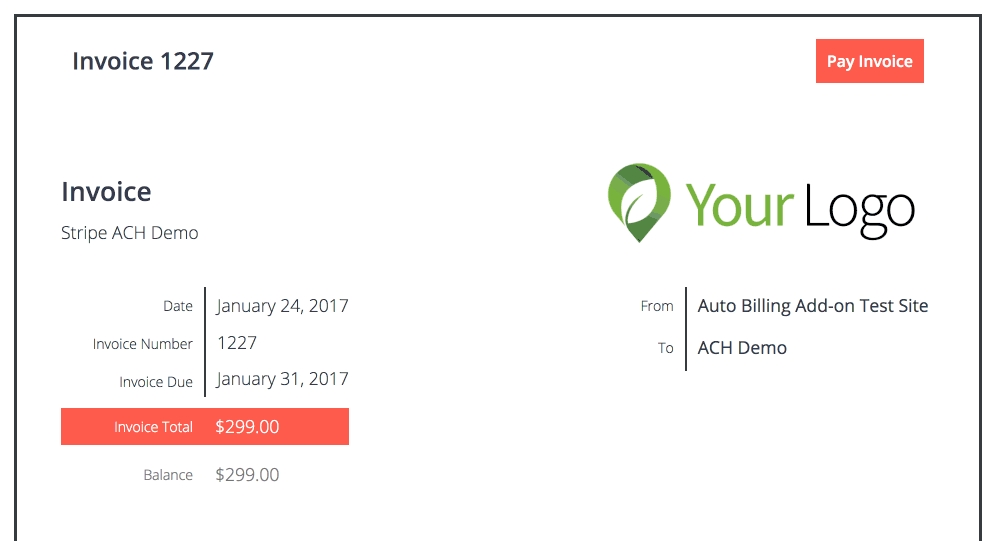Click the 'Balance' label
Viewport: 990px width, 541px height.
tap(168, 475)
